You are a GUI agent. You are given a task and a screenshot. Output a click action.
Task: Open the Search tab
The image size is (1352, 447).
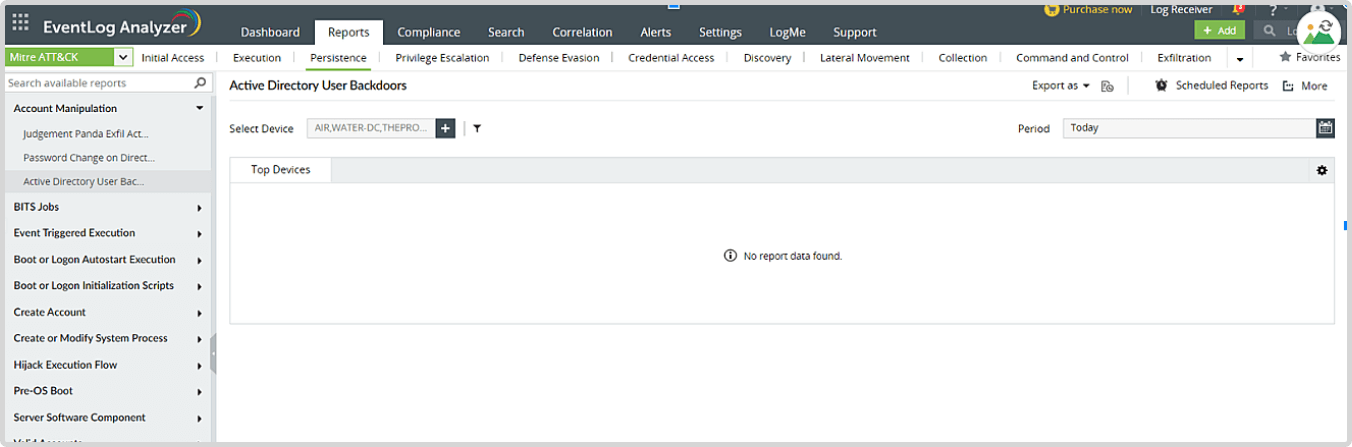pos(506,32)
